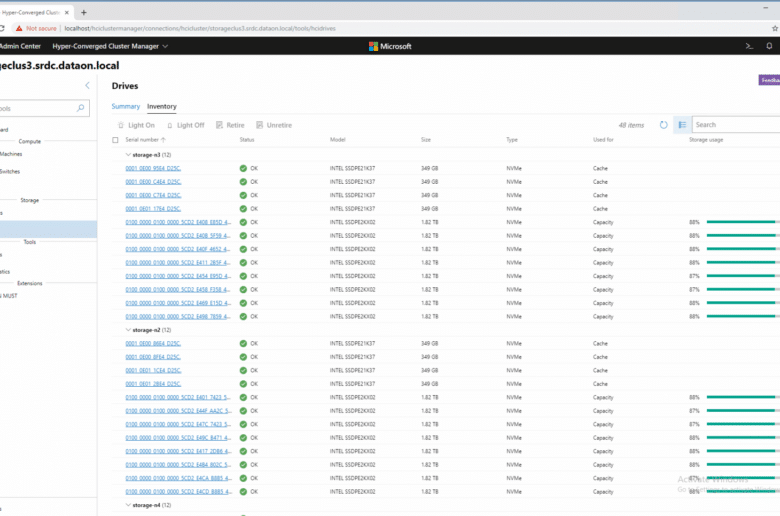Open the PowerShell script icon in header

tap(749, 46)
